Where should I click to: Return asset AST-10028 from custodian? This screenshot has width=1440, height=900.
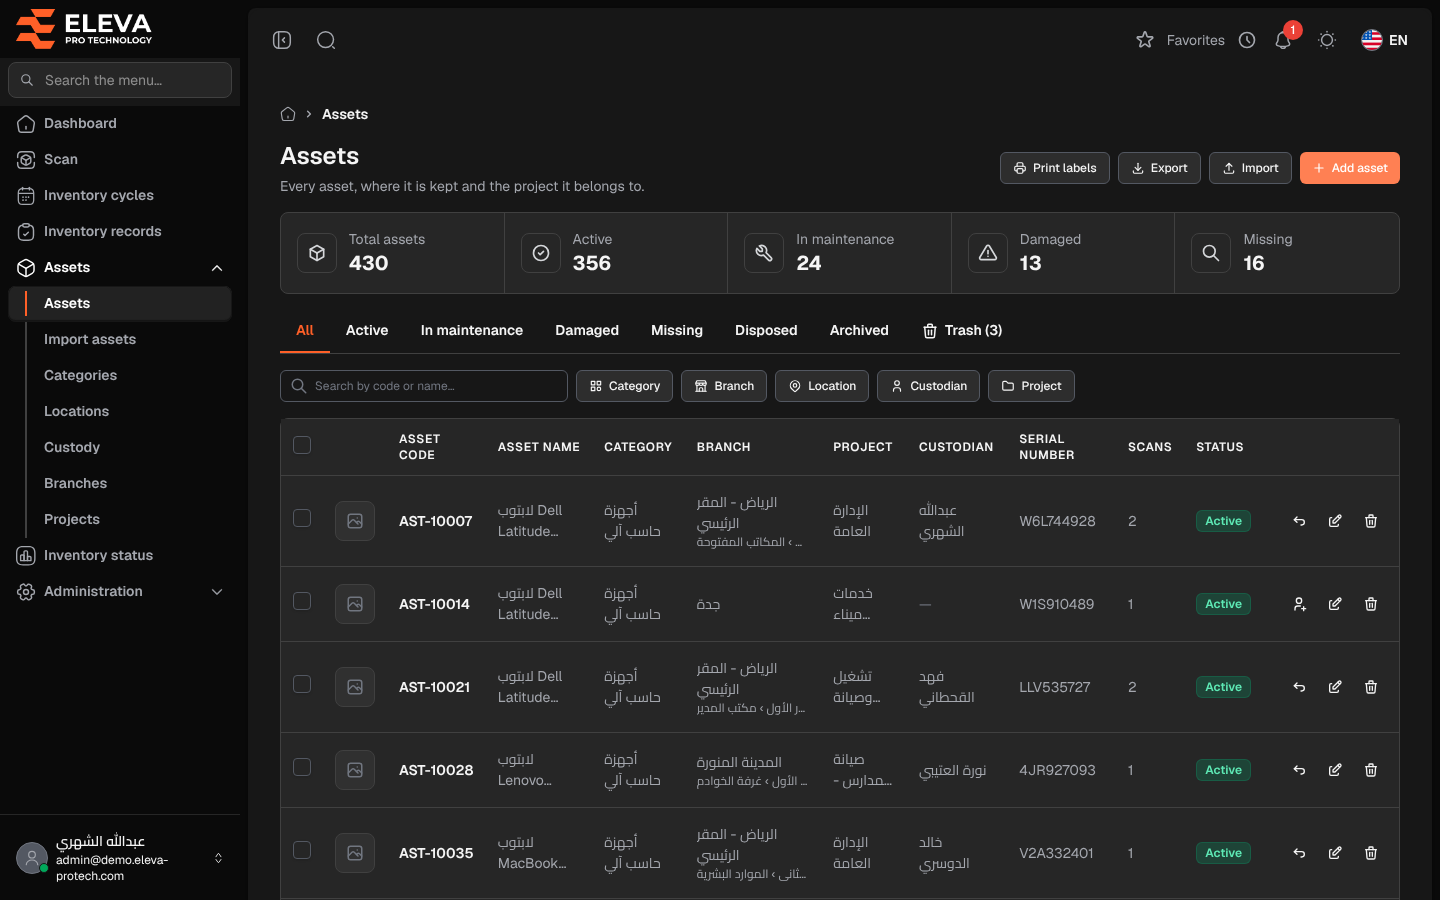1299,770
